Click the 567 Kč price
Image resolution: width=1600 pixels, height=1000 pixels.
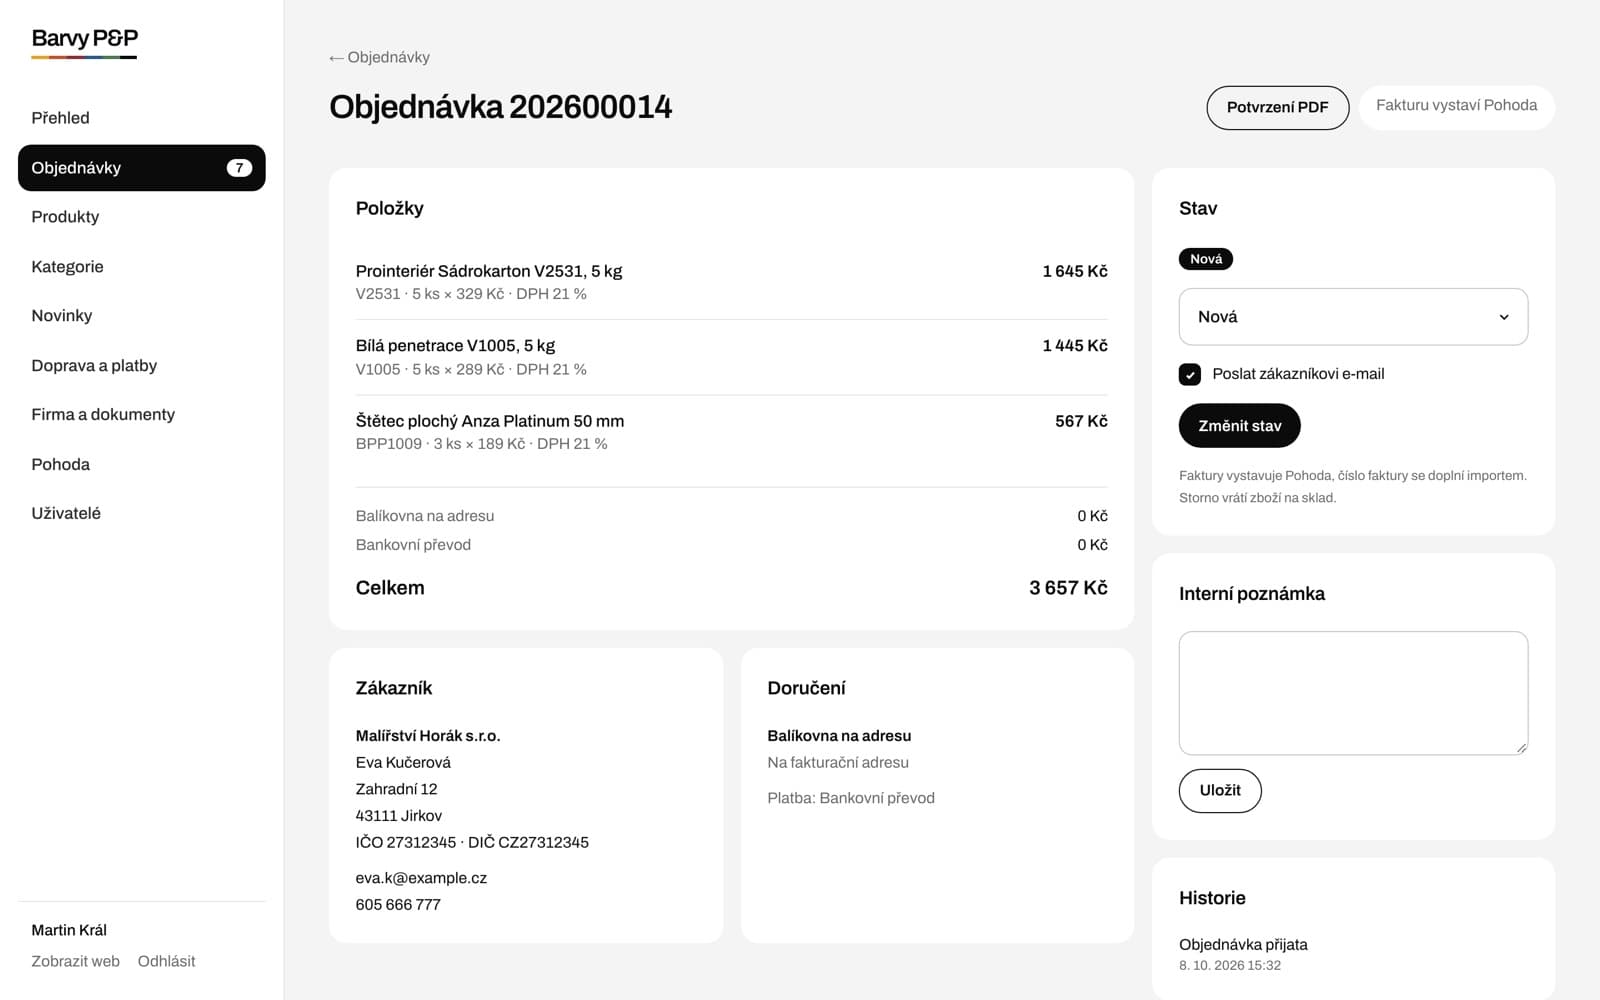1081,421
